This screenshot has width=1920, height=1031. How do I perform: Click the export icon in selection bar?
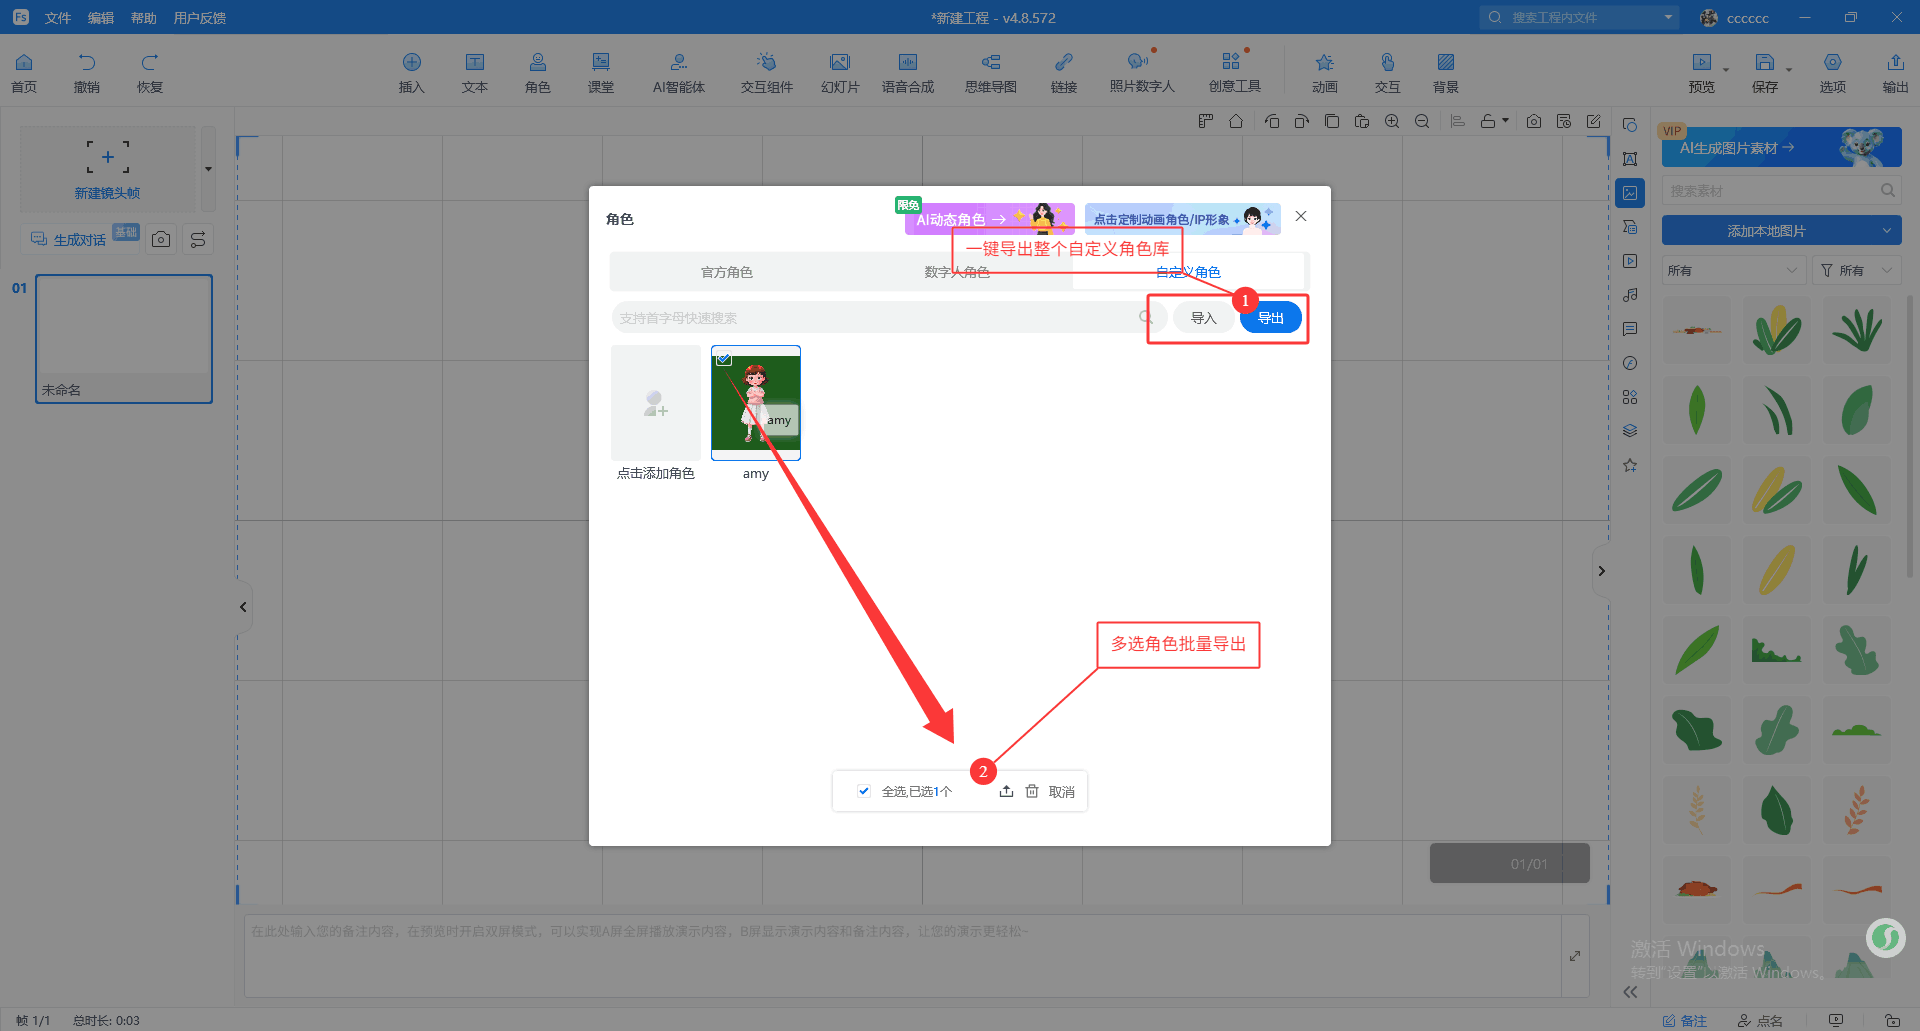[x=1006, y=791]
